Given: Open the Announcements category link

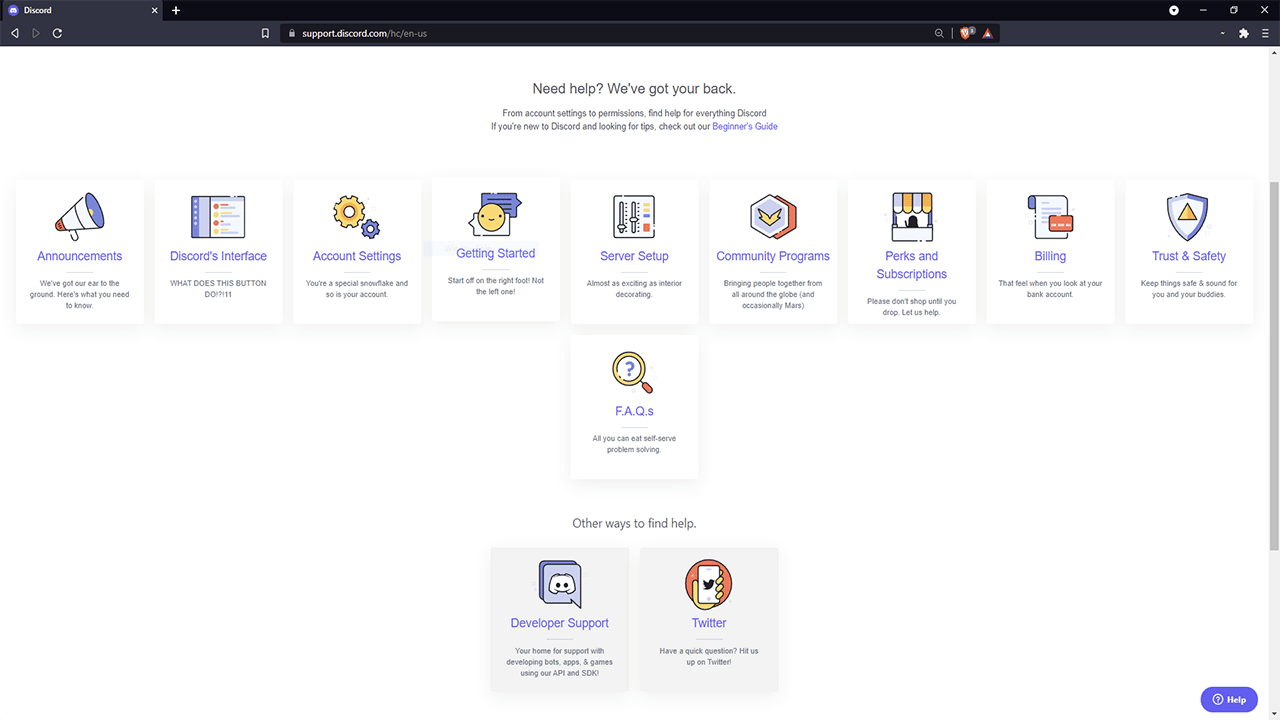Looking at the screenshot, I should coord(80,256).
